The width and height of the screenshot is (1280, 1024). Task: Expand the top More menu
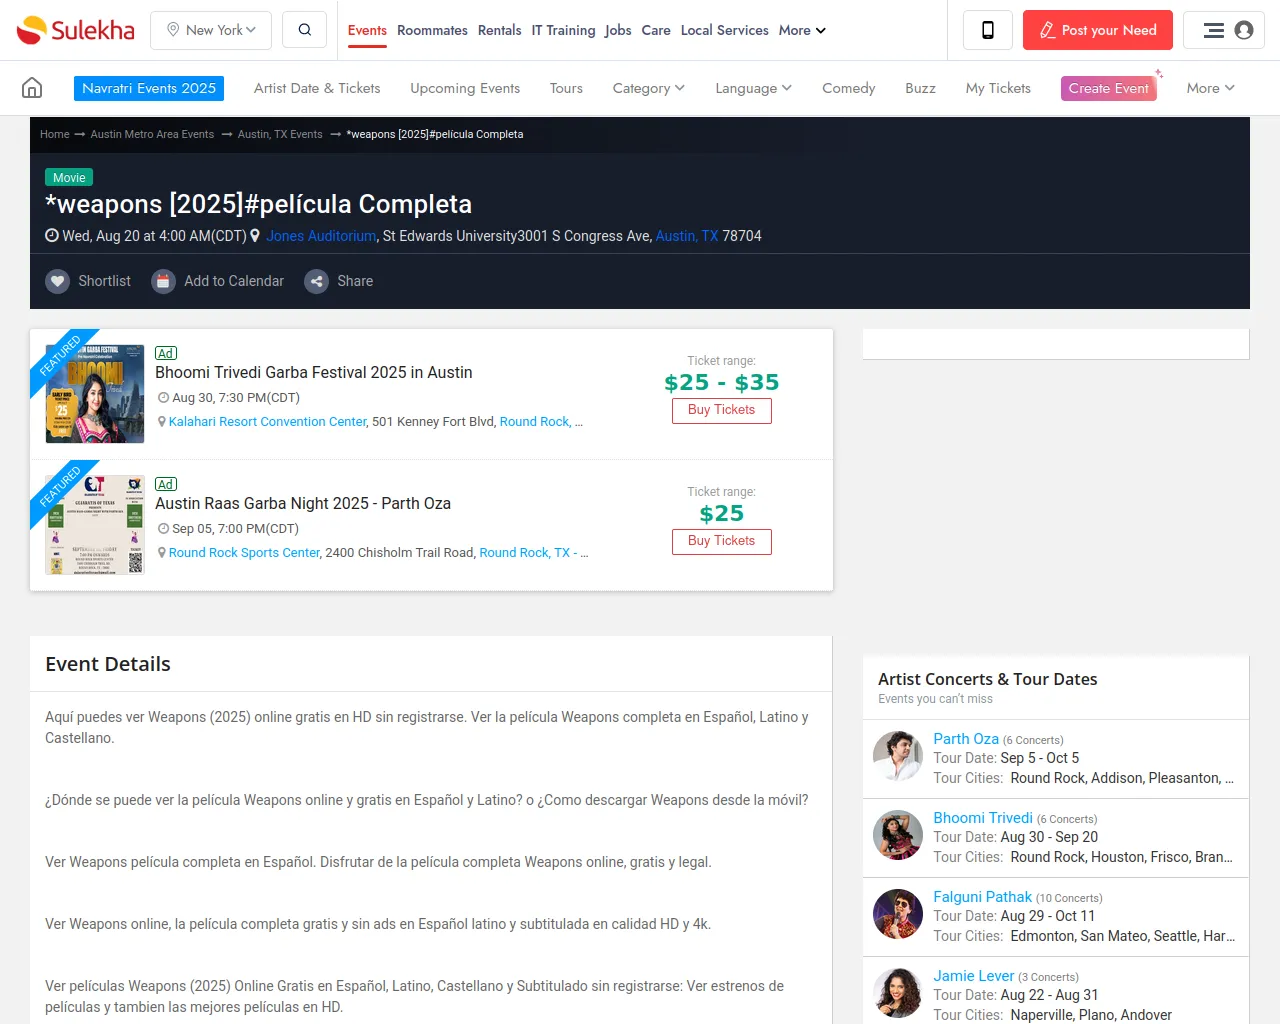pyautogui.click(x=804, y=30)
